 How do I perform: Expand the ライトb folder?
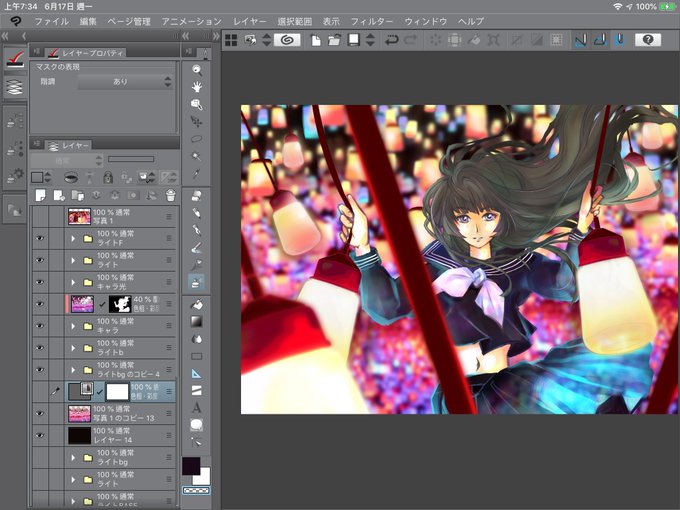coord(73,348)
